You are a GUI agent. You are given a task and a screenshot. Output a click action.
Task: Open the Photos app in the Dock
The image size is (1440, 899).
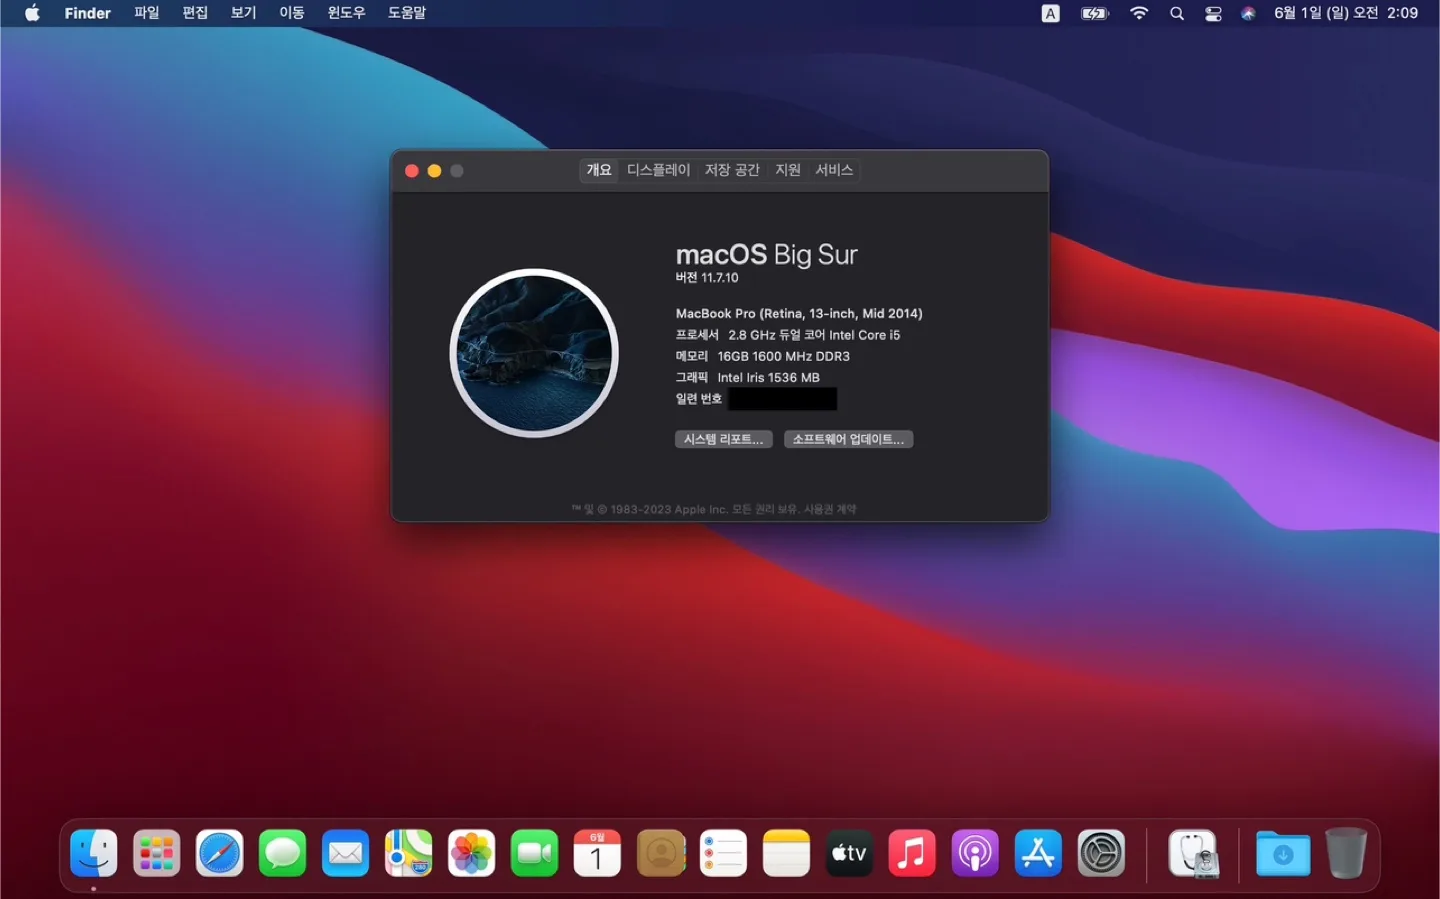tap(472, 853)
